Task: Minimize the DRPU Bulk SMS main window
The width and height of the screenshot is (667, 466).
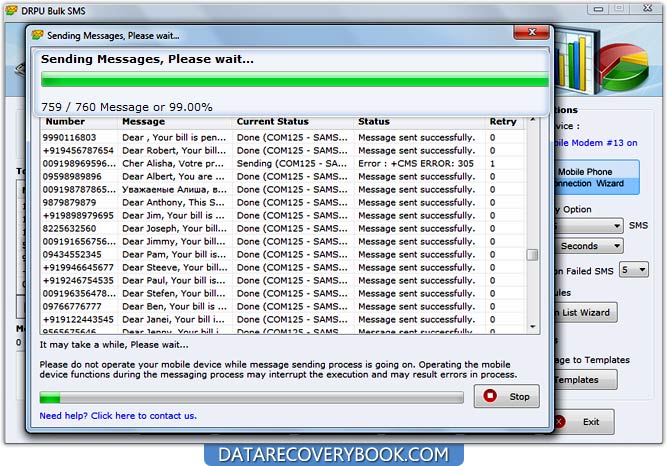Action: [x=599, y=9]
